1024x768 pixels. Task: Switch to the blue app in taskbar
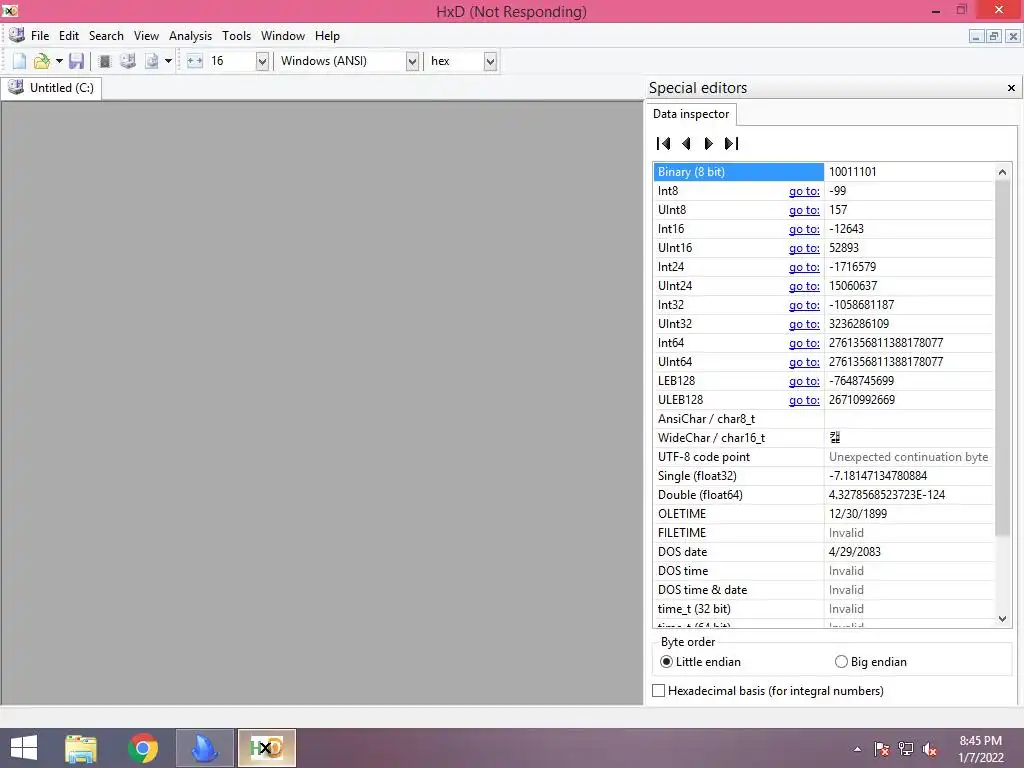pyautogui.click(x=204, y=748)
